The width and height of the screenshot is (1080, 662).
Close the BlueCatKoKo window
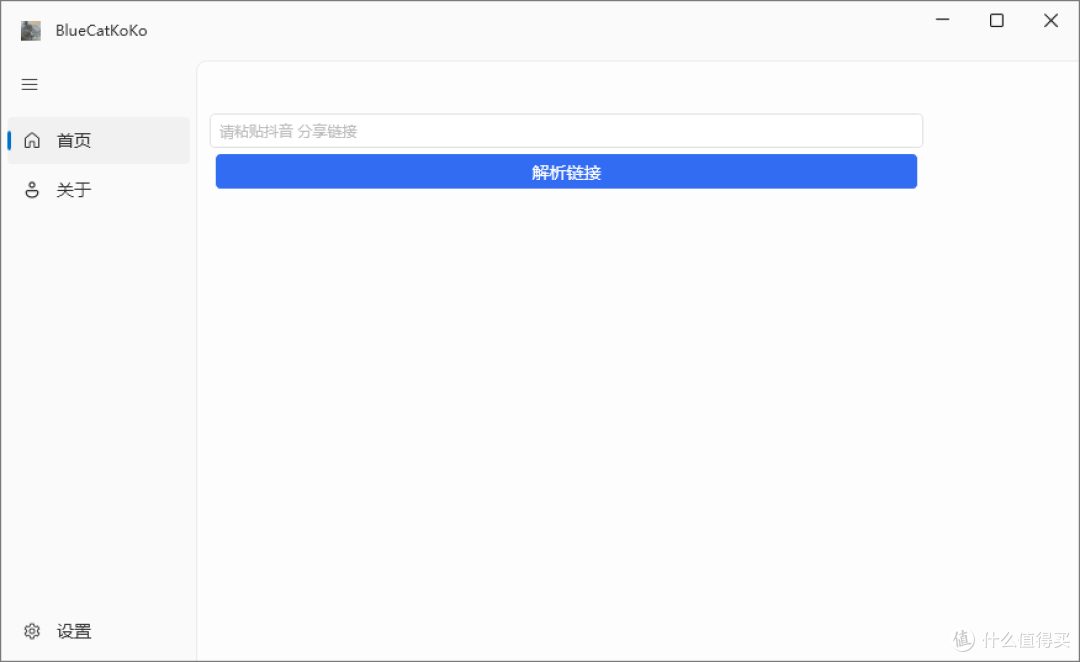click(x=1050, y=20)
